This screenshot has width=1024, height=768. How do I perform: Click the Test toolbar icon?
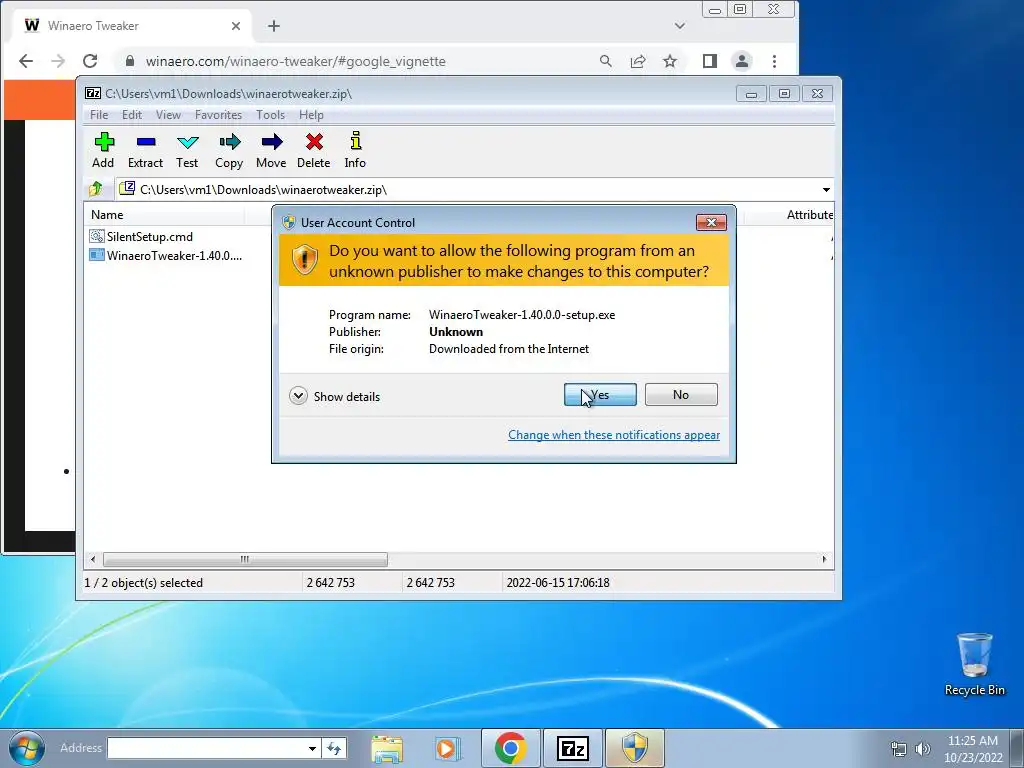(187, 150)
